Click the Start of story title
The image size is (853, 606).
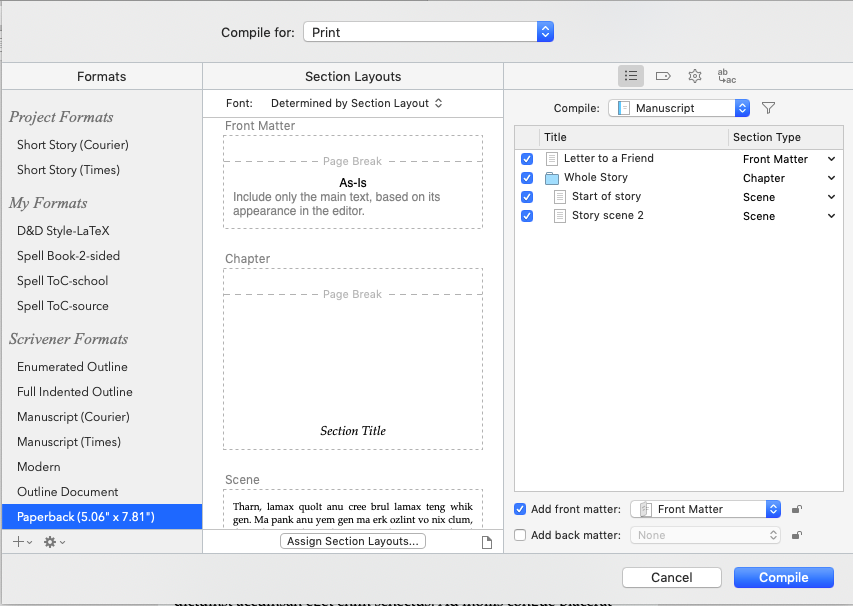pos(607,196)
